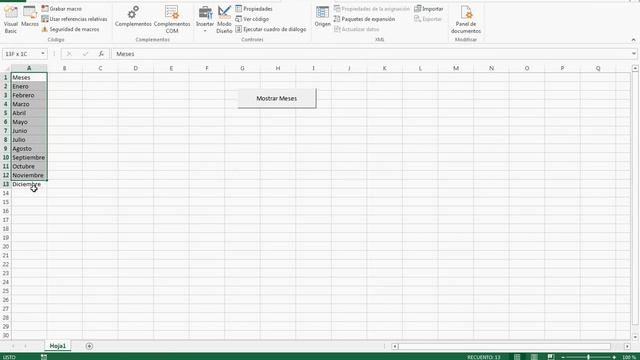Image resolution: width=640 pixels, height=360 pixels.
Task: Select cell containing Julio
Action: (29, 140)
